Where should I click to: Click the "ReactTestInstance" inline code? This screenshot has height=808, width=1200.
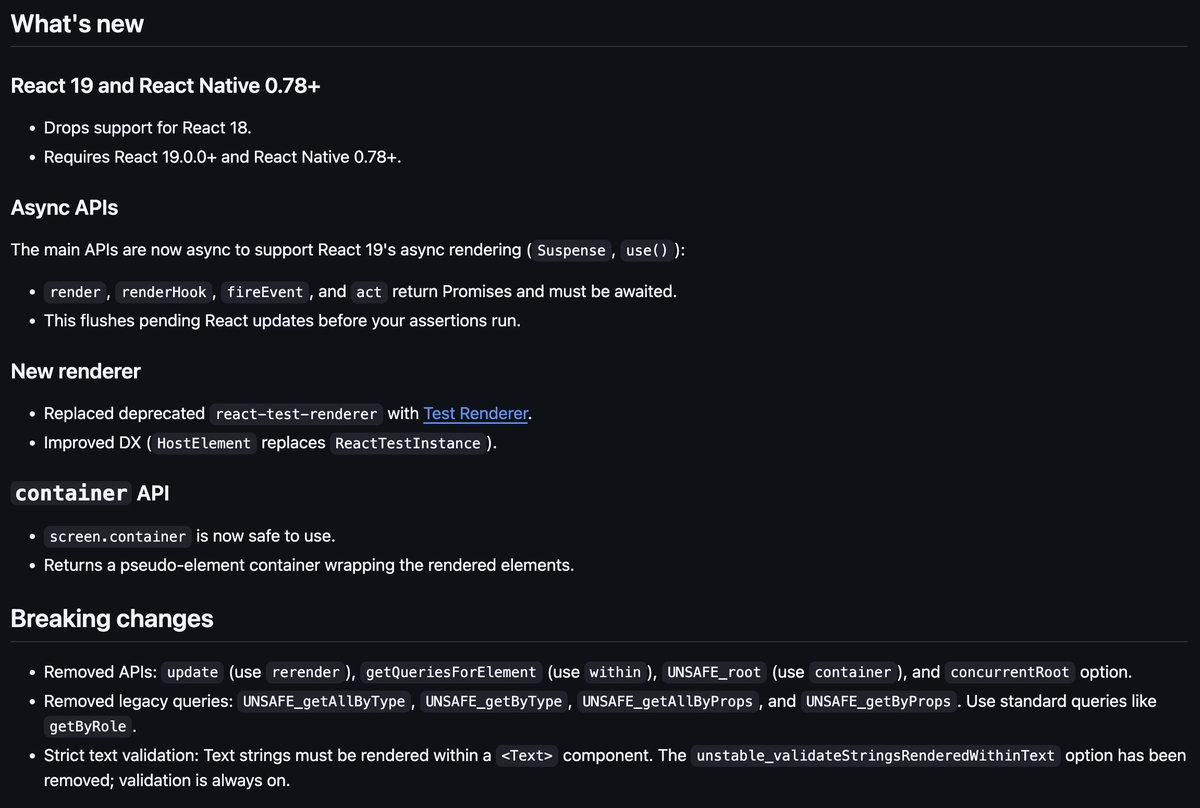408,443
